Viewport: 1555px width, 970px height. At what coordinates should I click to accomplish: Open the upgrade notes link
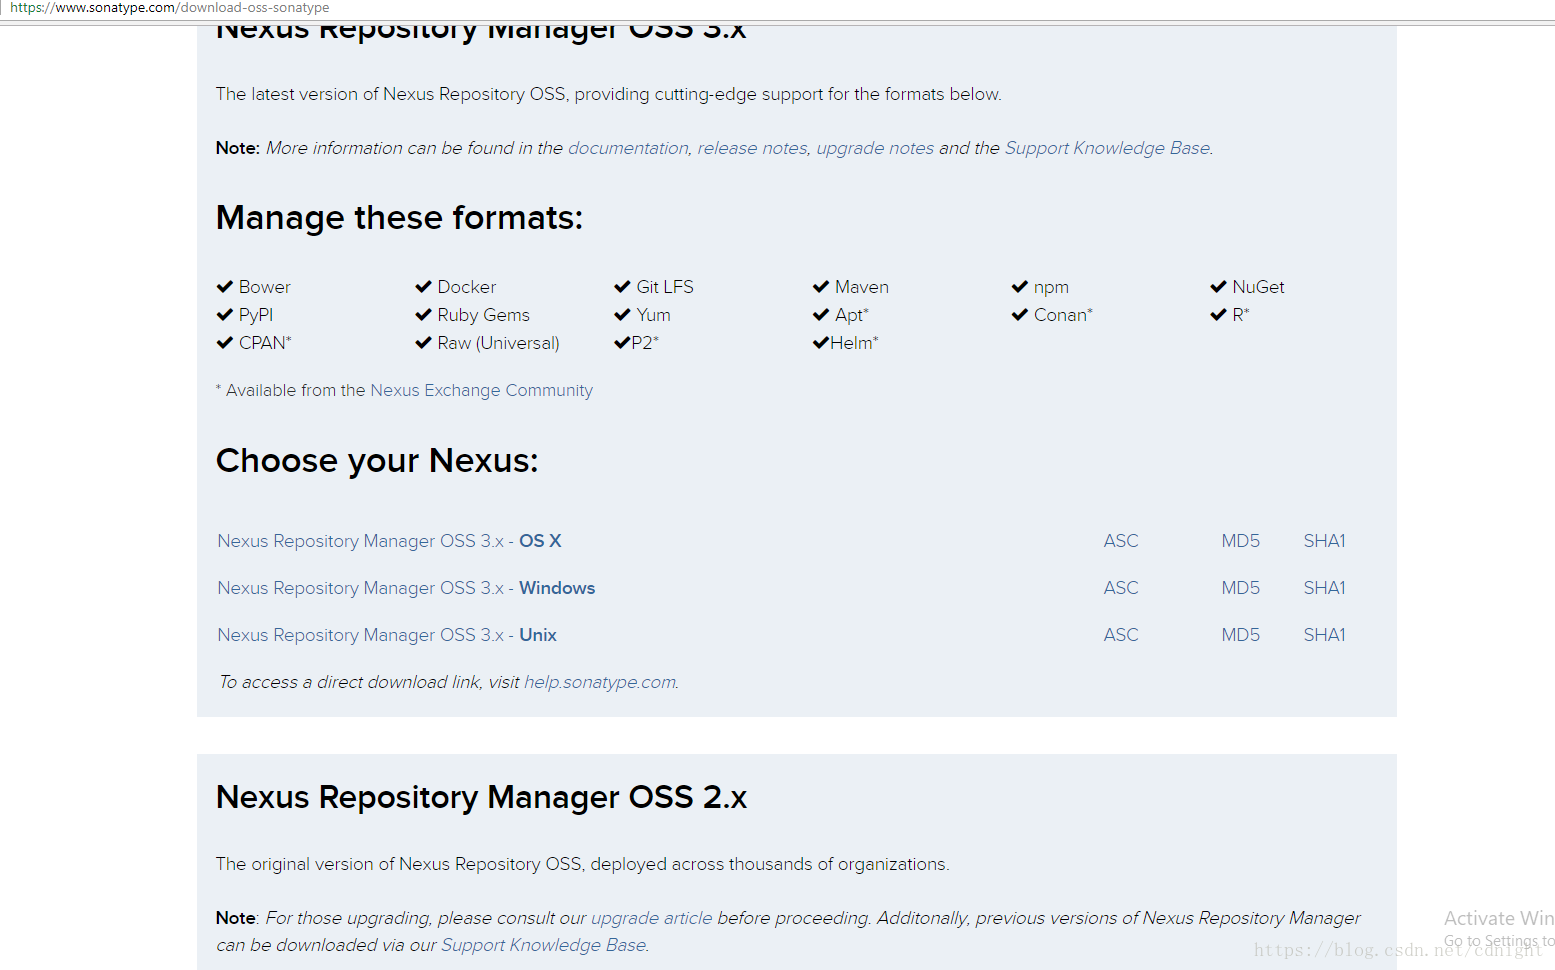point(875,148)
